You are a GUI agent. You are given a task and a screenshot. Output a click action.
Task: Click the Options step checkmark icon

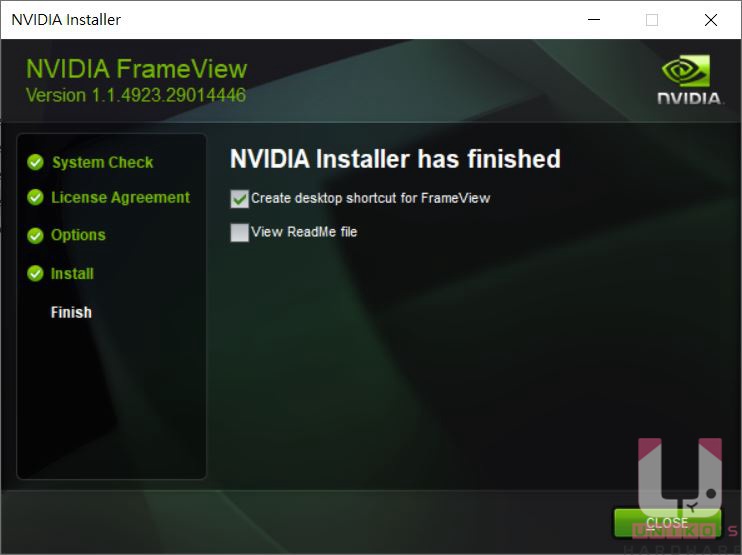(35, 235)
